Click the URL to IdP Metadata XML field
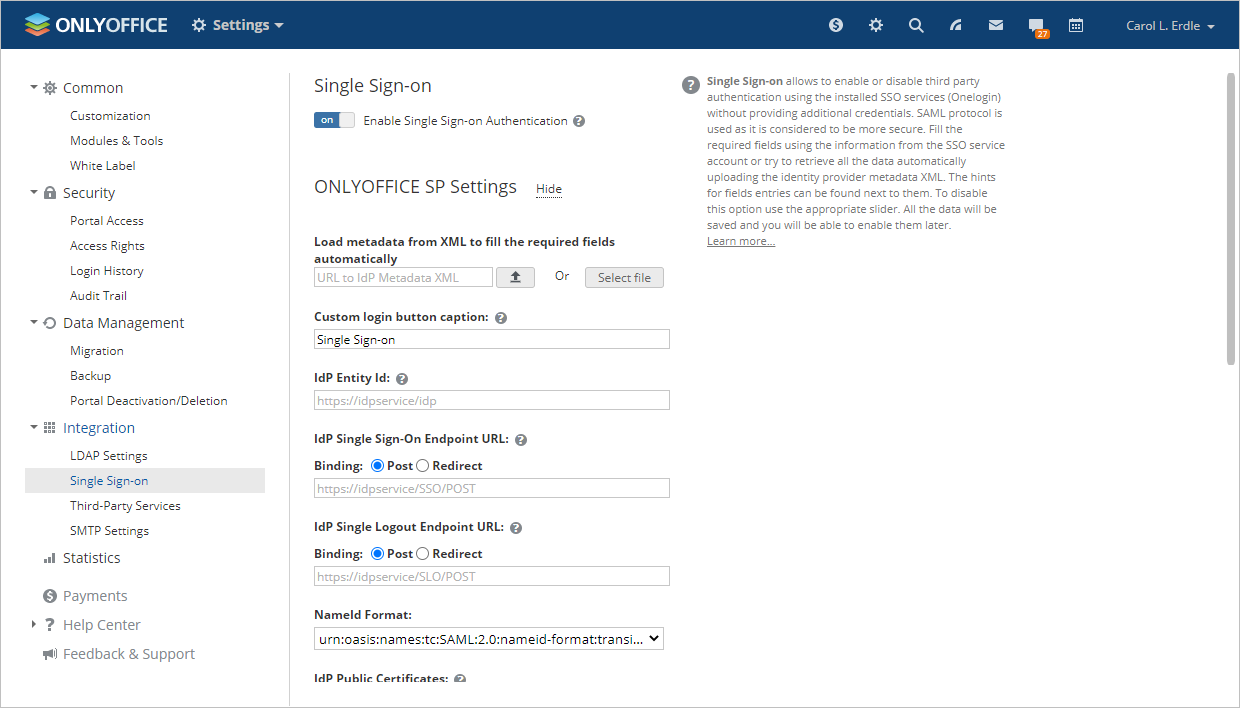 (x=403, y=277)
